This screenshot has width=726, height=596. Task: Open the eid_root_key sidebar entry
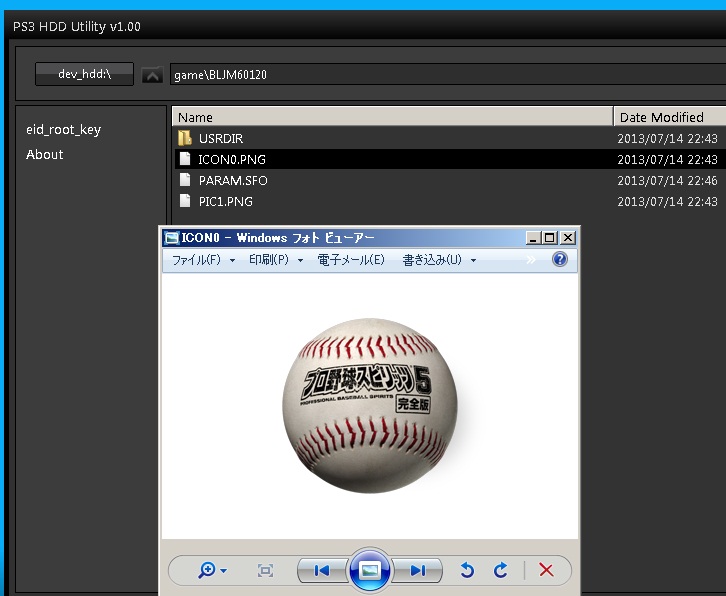point(63,130)
